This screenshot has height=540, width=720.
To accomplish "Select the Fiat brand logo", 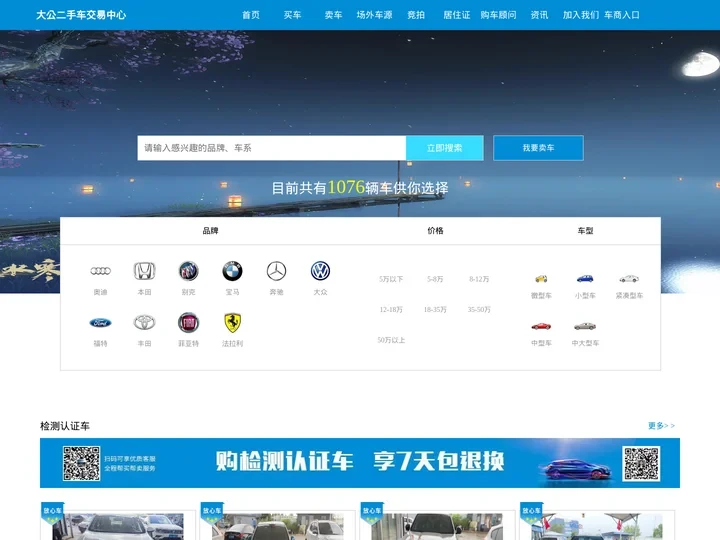I will [x=188, y=322].
